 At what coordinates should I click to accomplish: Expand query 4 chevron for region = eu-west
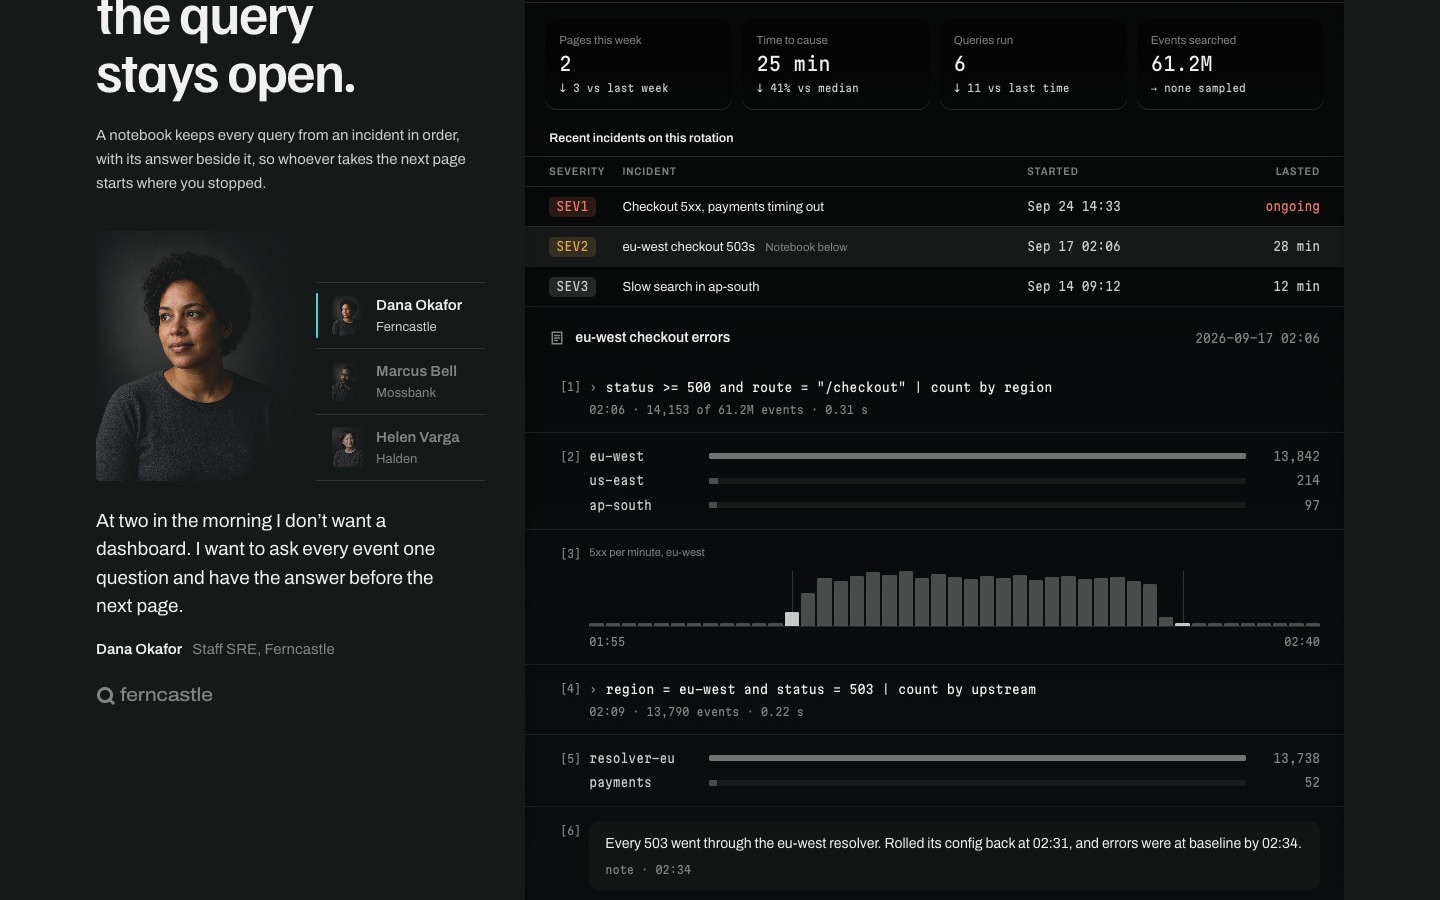tap(594, 690)
